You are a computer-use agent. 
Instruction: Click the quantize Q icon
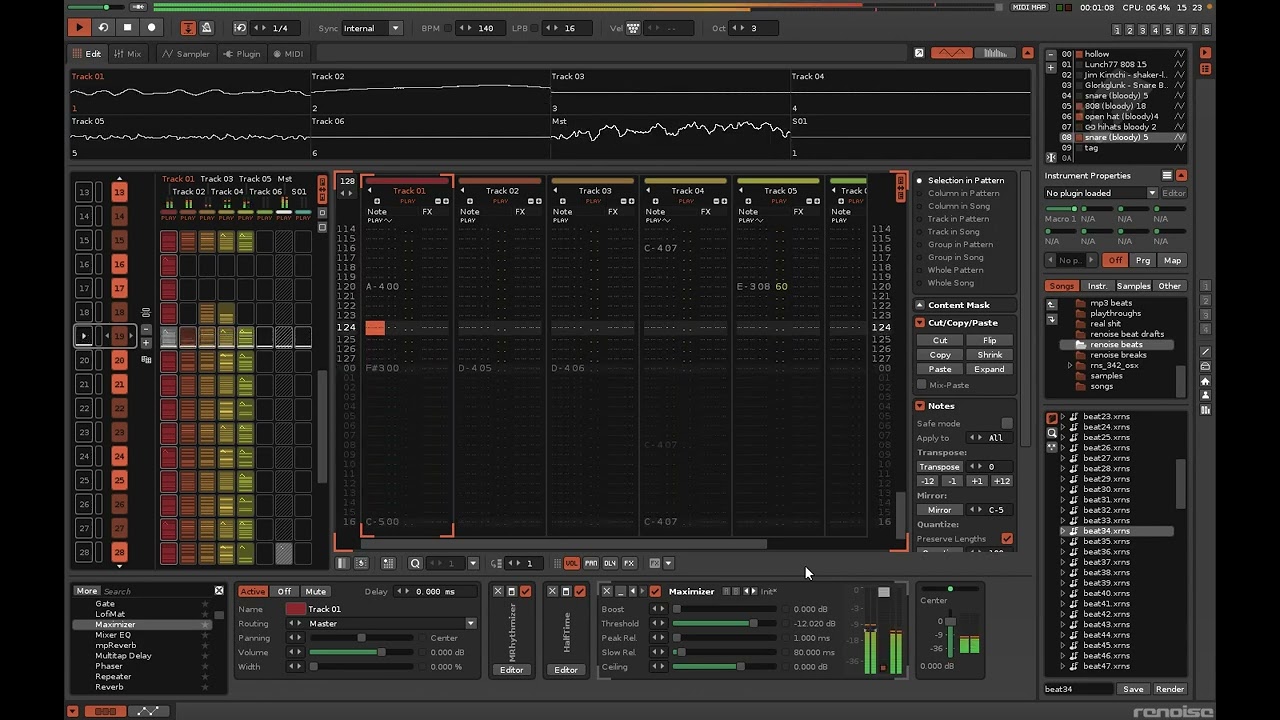[415, 563]
